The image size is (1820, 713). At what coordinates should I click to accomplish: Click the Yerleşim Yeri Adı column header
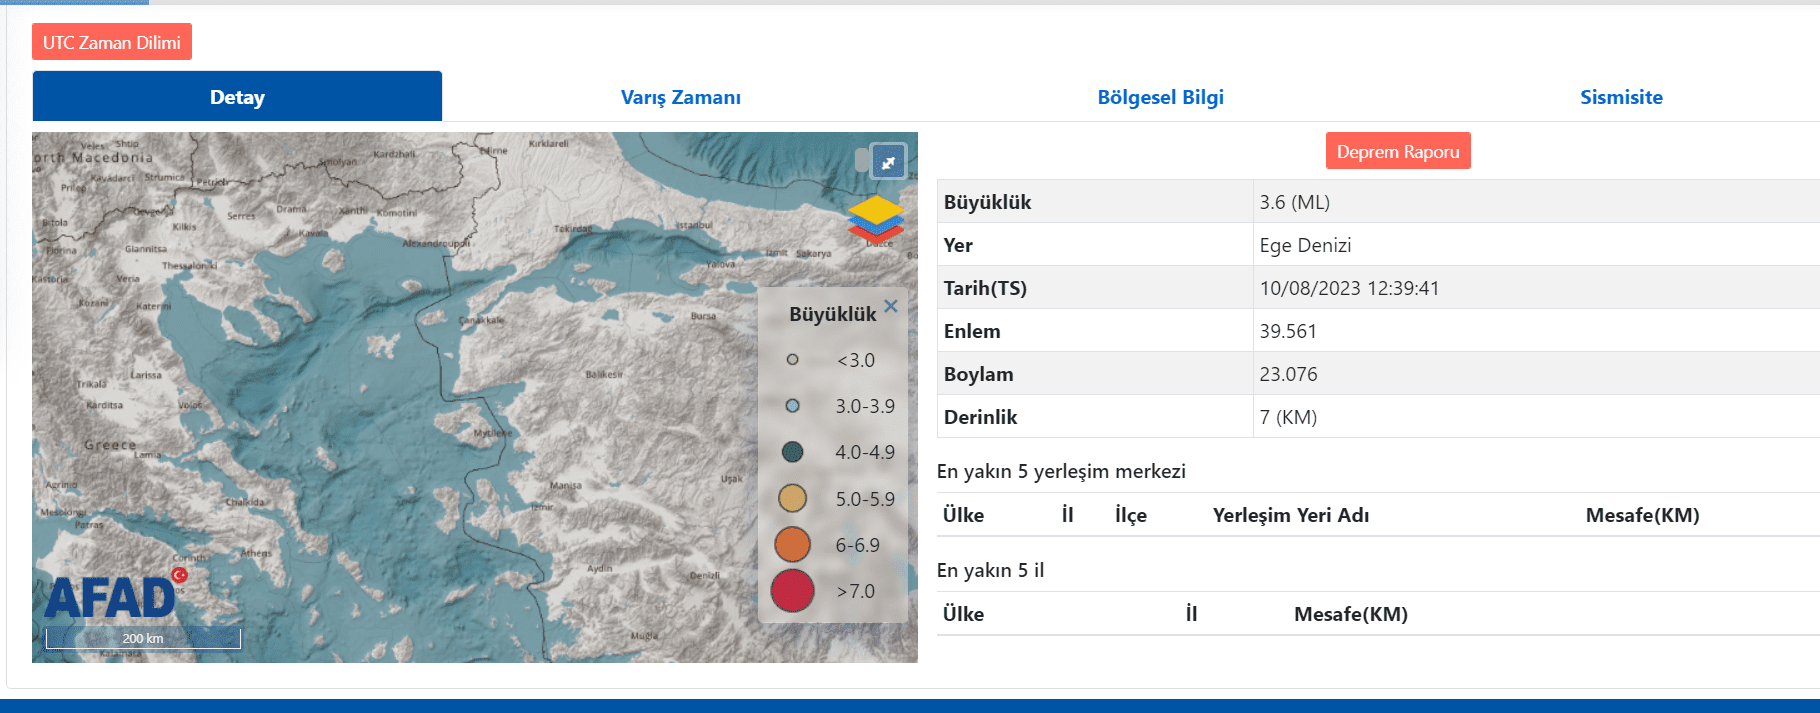pyautogui.click(x=1291, y=515)
